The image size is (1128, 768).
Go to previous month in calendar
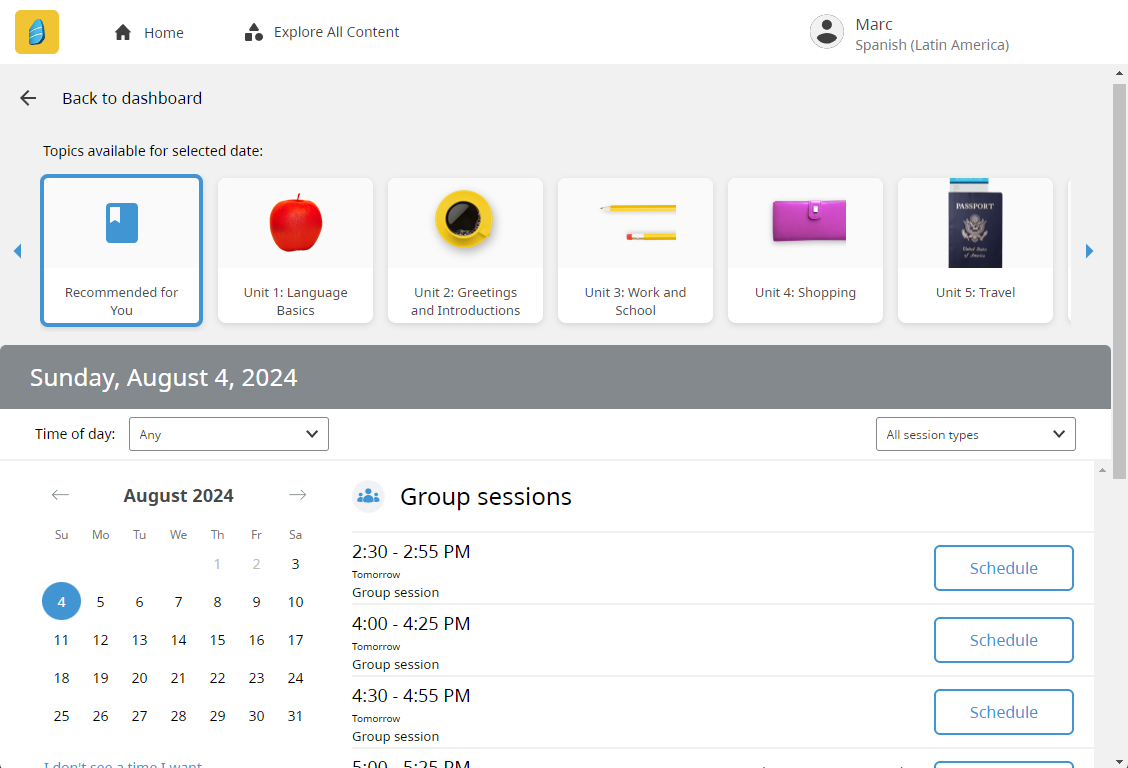[x=60, y=495]
